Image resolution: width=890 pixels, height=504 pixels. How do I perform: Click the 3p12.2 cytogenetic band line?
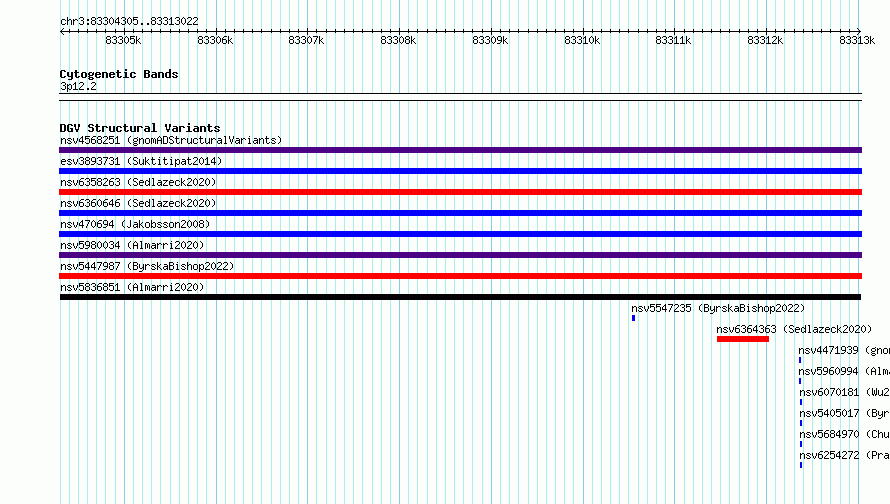coord(460,97)
